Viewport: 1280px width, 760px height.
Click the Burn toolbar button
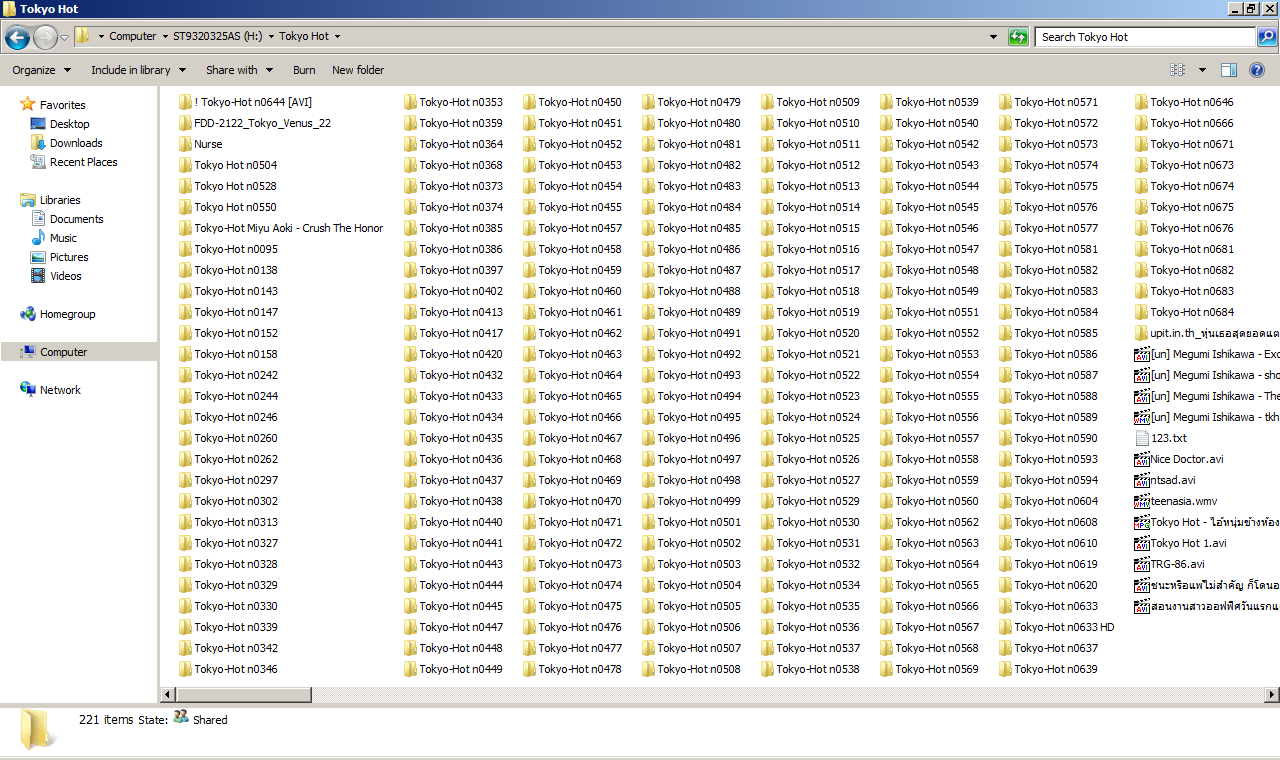click(304, 70)
